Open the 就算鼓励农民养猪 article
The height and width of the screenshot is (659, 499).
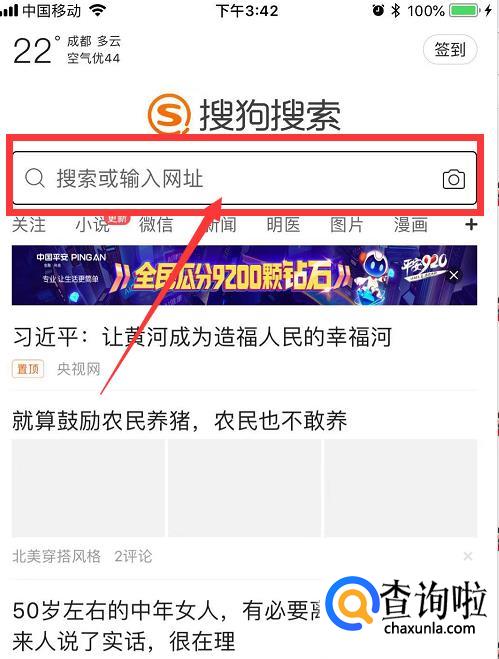180,421
